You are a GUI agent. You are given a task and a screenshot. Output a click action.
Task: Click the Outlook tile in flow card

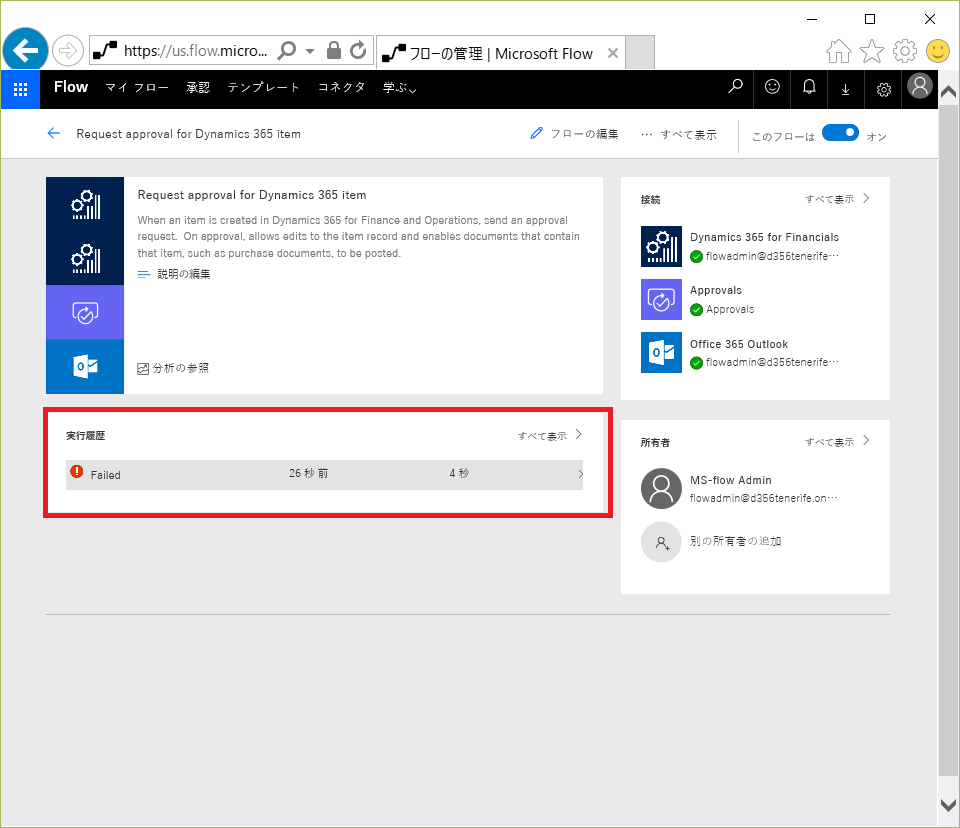click(x=85, y=366)
